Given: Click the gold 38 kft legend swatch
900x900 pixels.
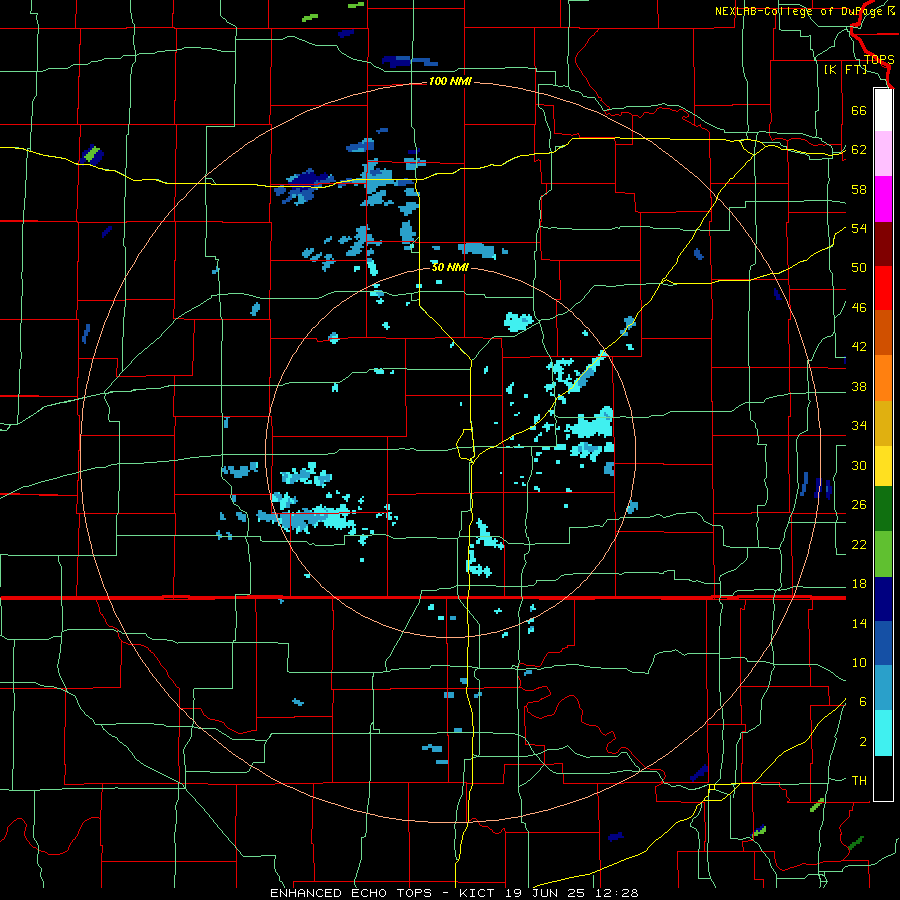Looking at the screenshot, I should 883,423.
